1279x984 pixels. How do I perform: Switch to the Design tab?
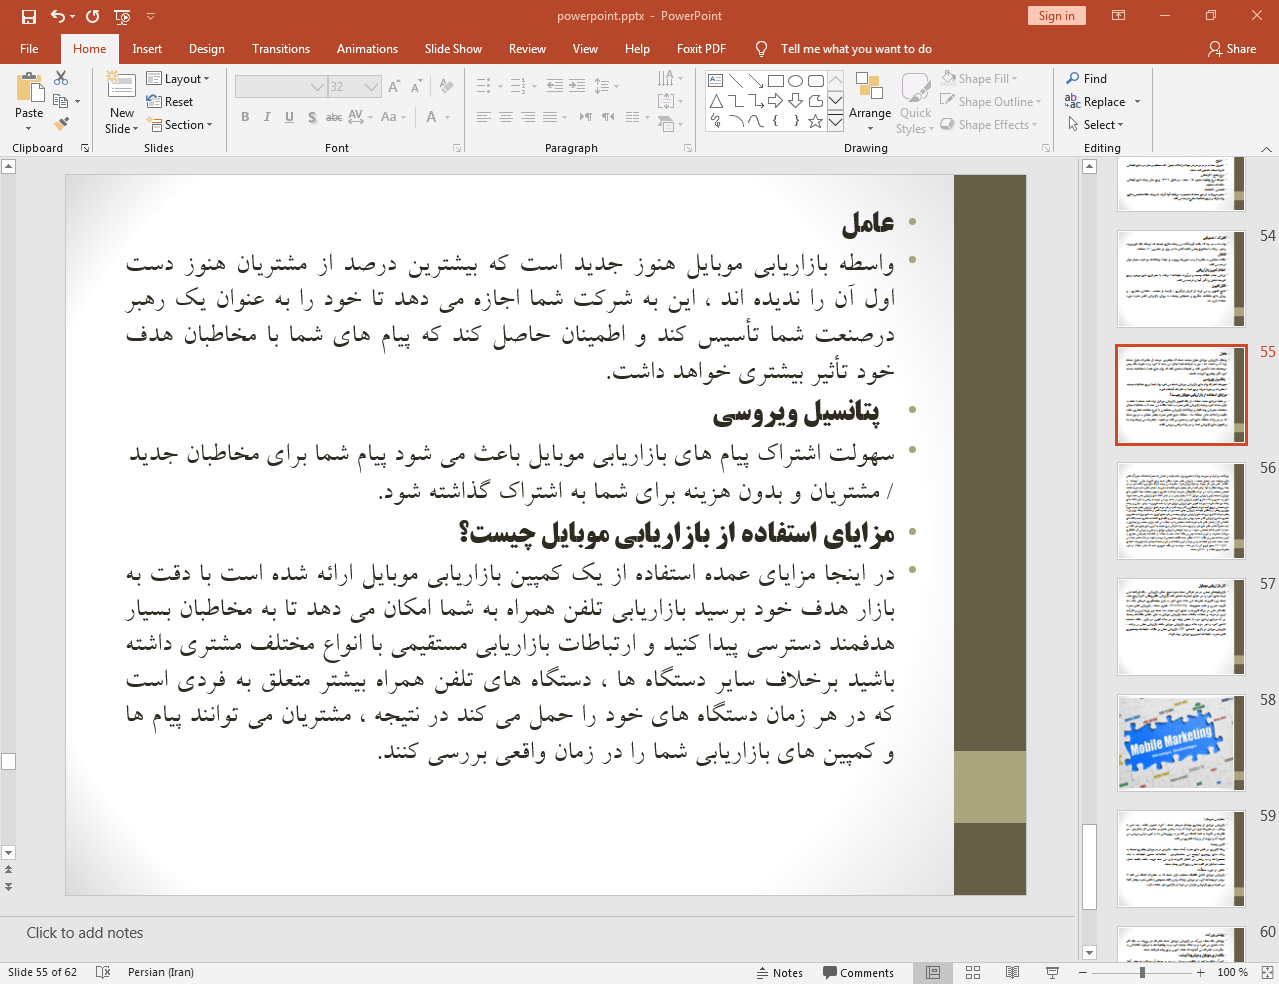coord(206,49)
